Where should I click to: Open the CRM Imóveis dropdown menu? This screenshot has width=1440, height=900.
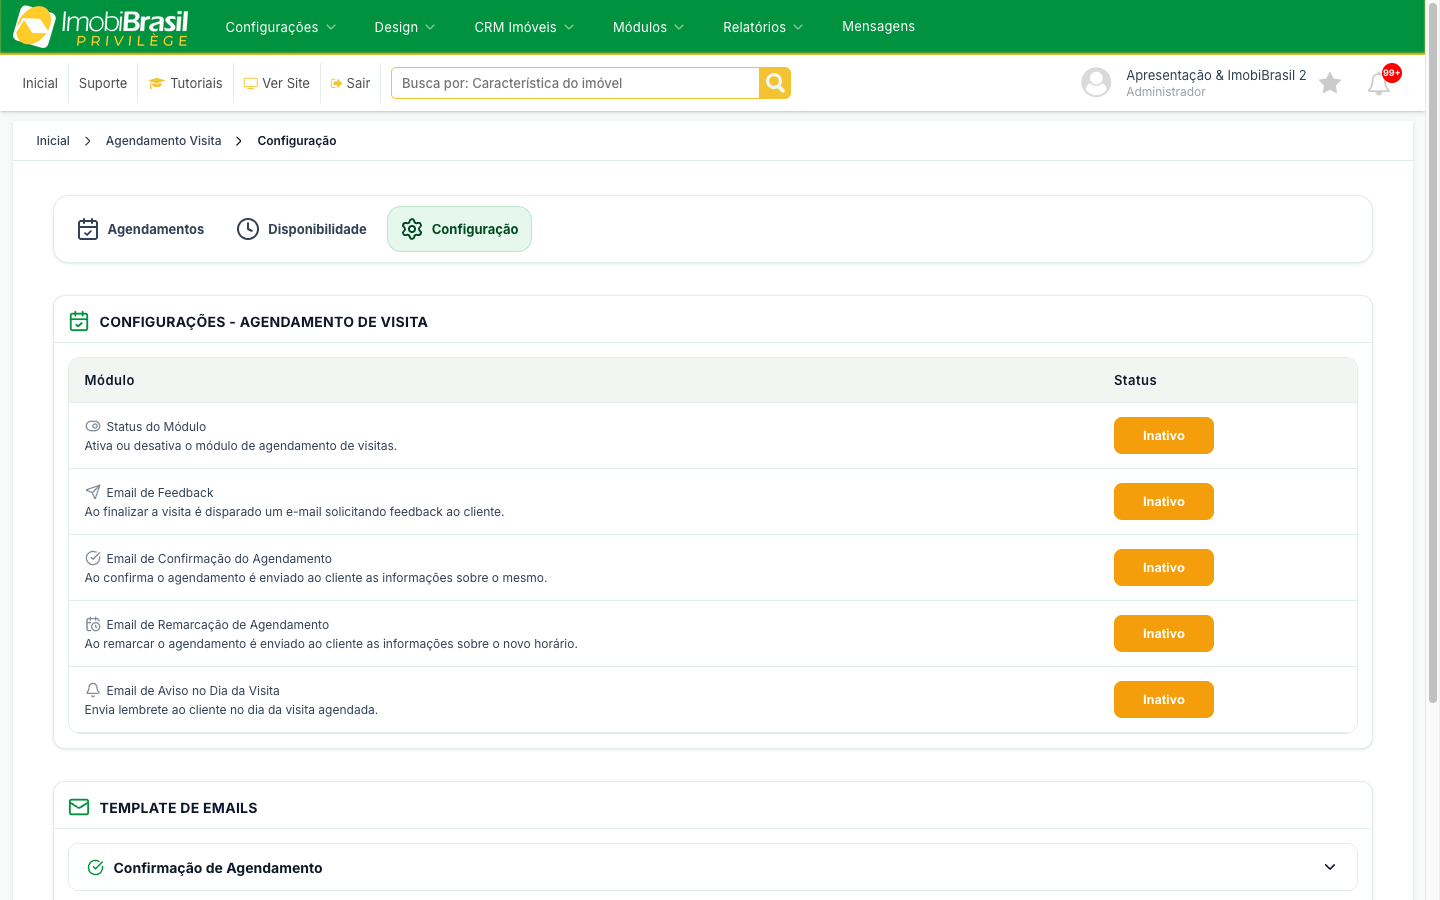click(x=524, y=27)
